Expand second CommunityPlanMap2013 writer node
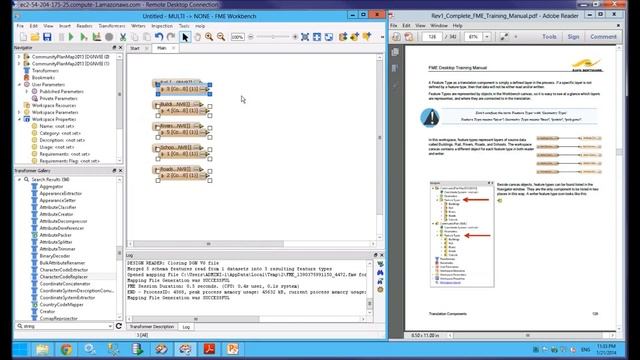 [x=19, y=64]
